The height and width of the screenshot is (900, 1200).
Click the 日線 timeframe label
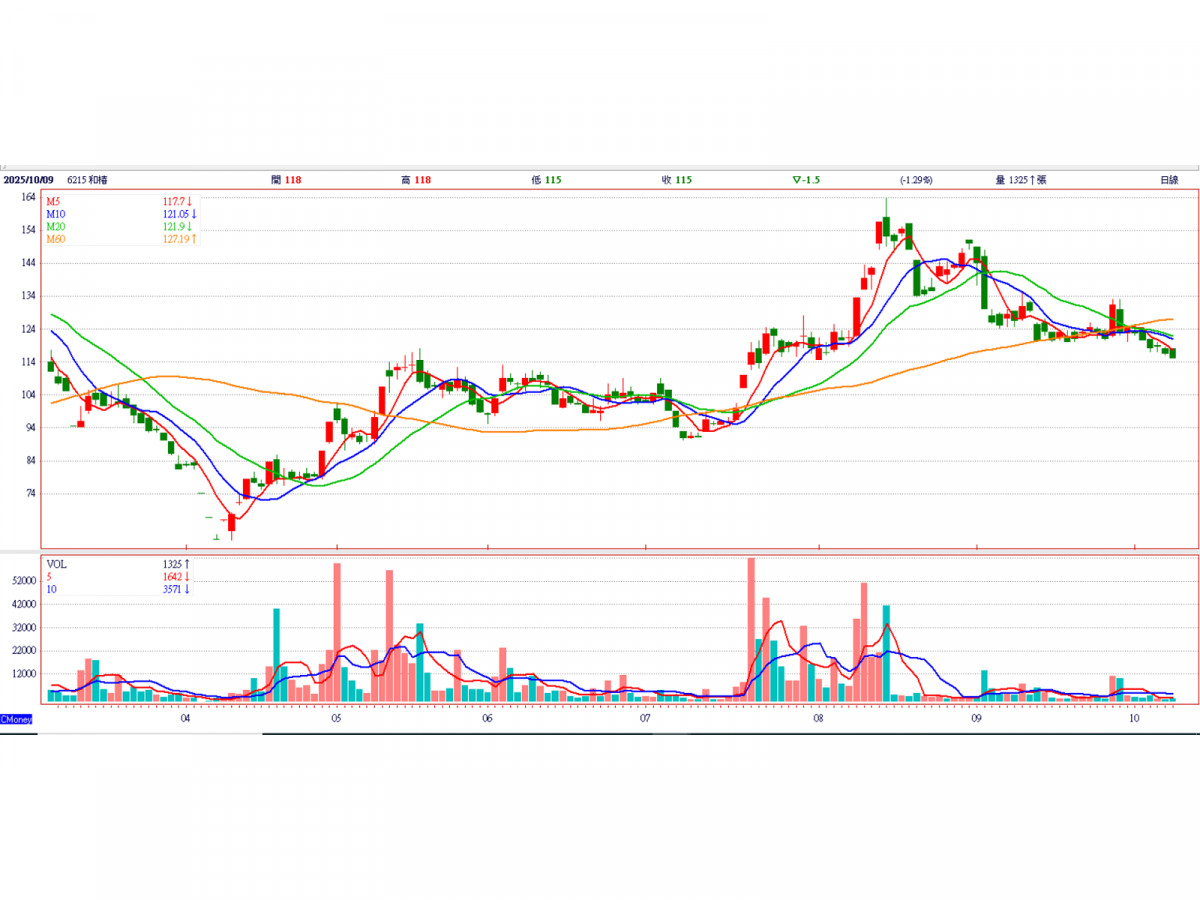[1168, 180]
